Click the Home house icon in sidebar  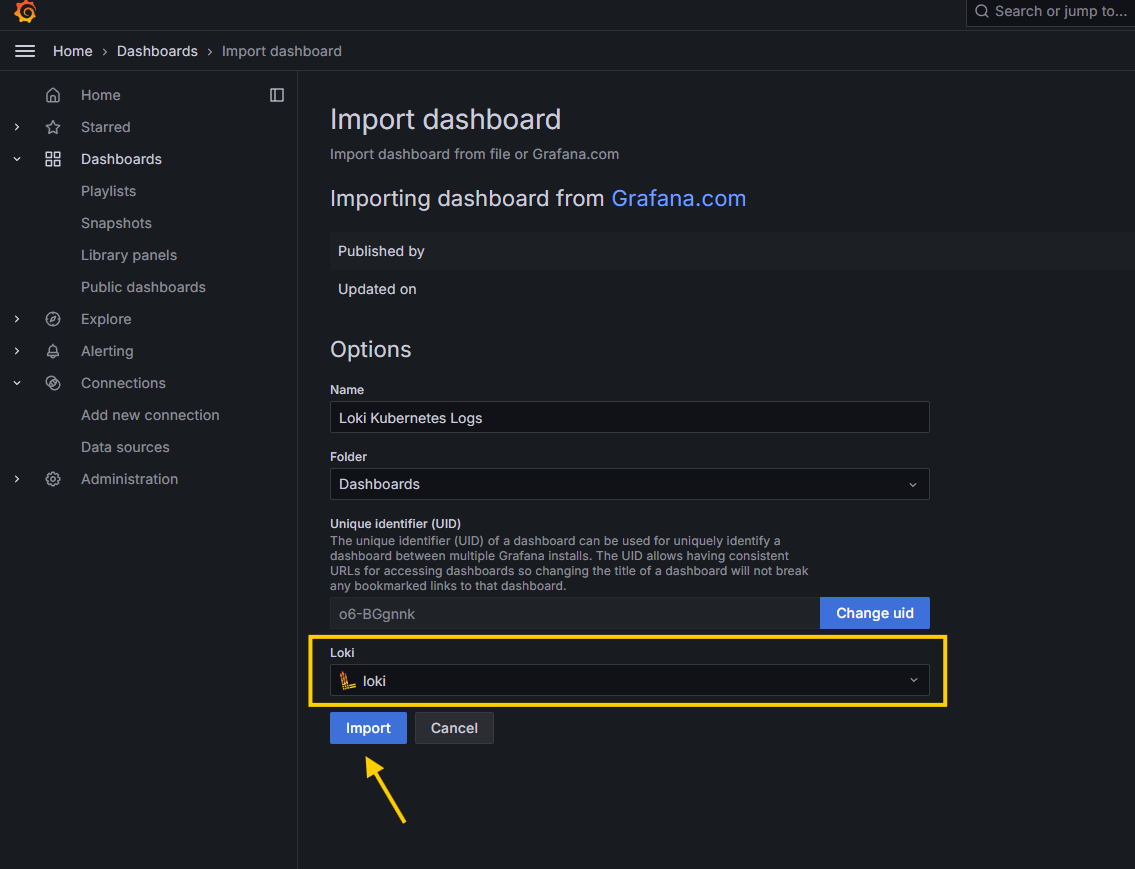53,95
